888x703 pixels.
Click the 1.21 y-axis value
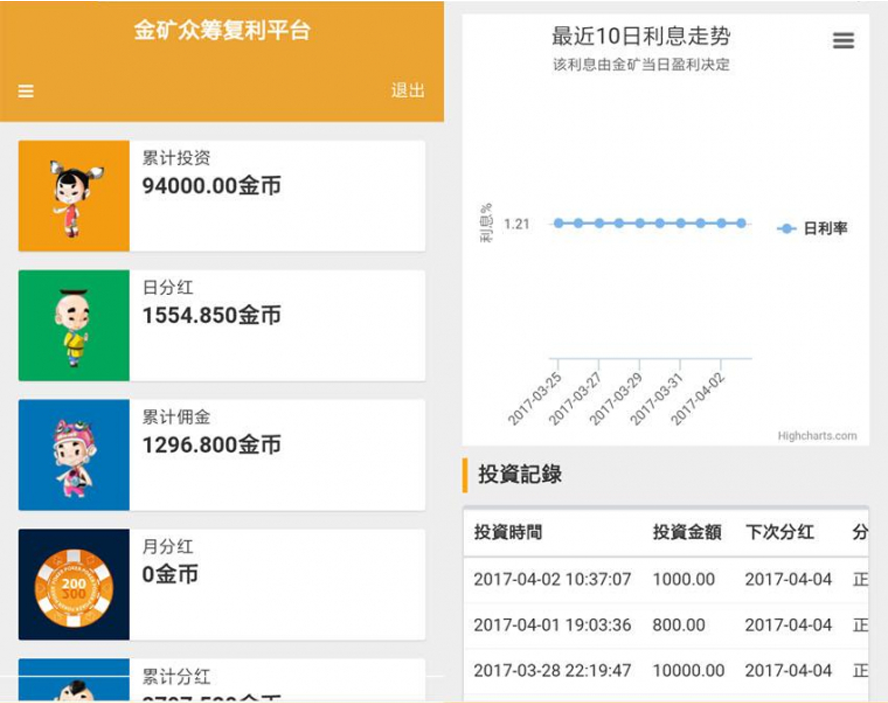pos(516,224)
